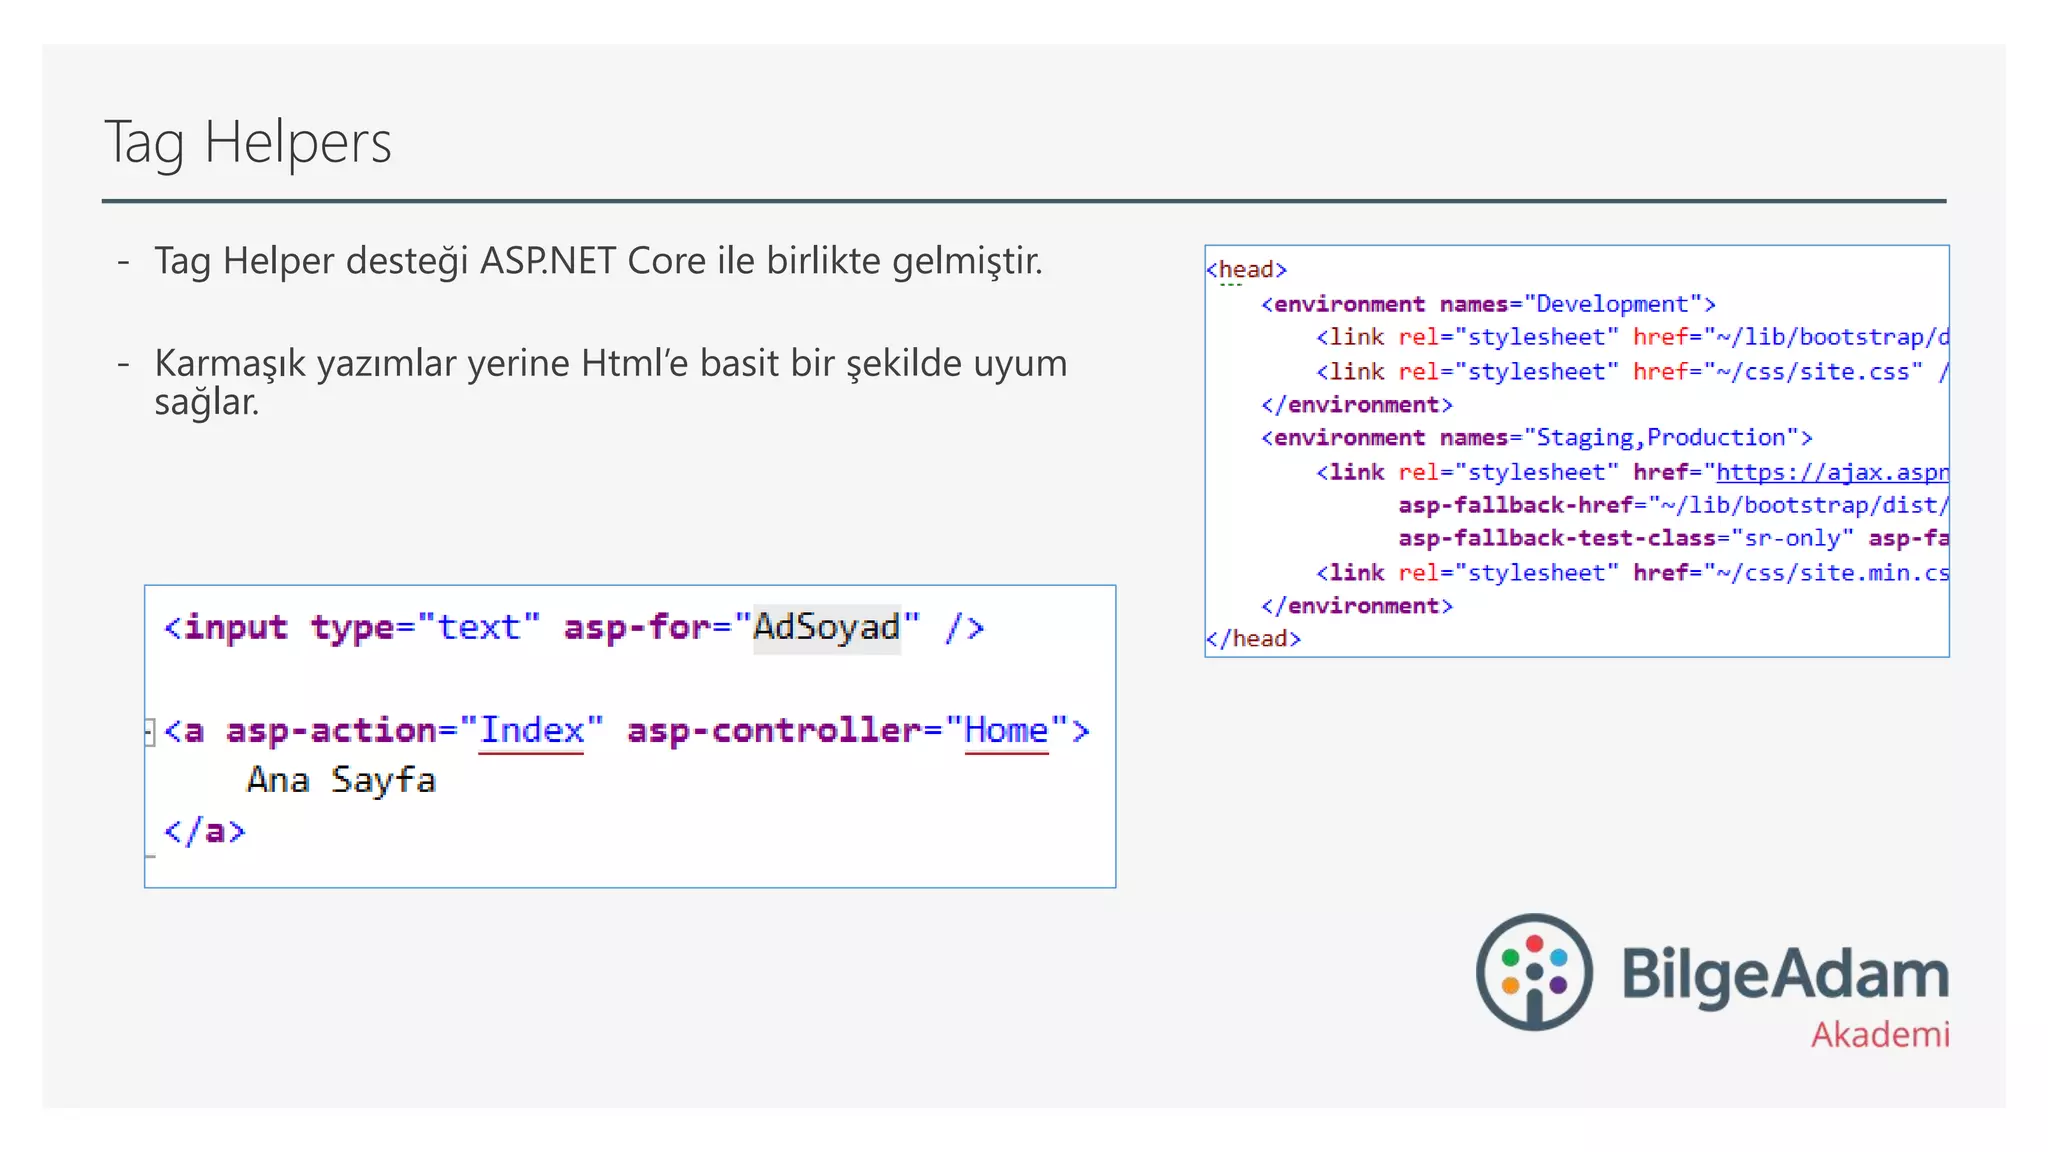This screenshot has height=1152, width=2048.
Task: Select the 'Tag Helpers' slide title
Action: click(248, 142)
